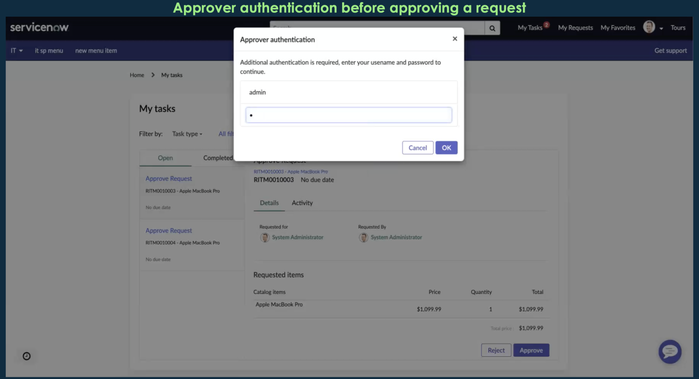Open the Task type filter dropdown

point(187,134)
